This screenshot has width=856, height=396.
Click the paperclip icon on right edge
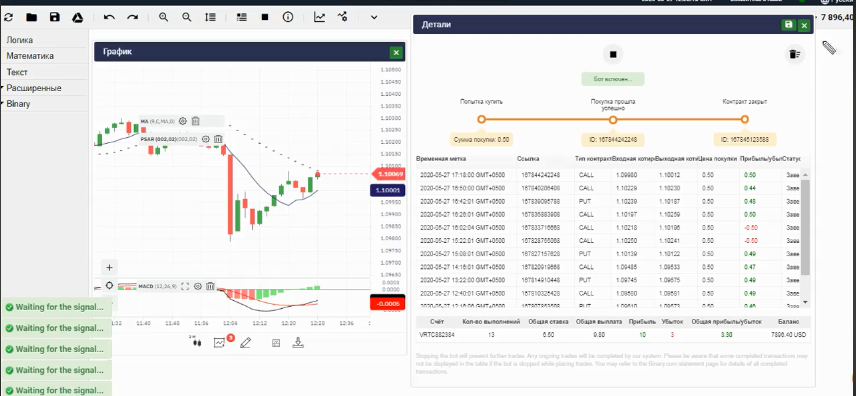coord(829,48)
